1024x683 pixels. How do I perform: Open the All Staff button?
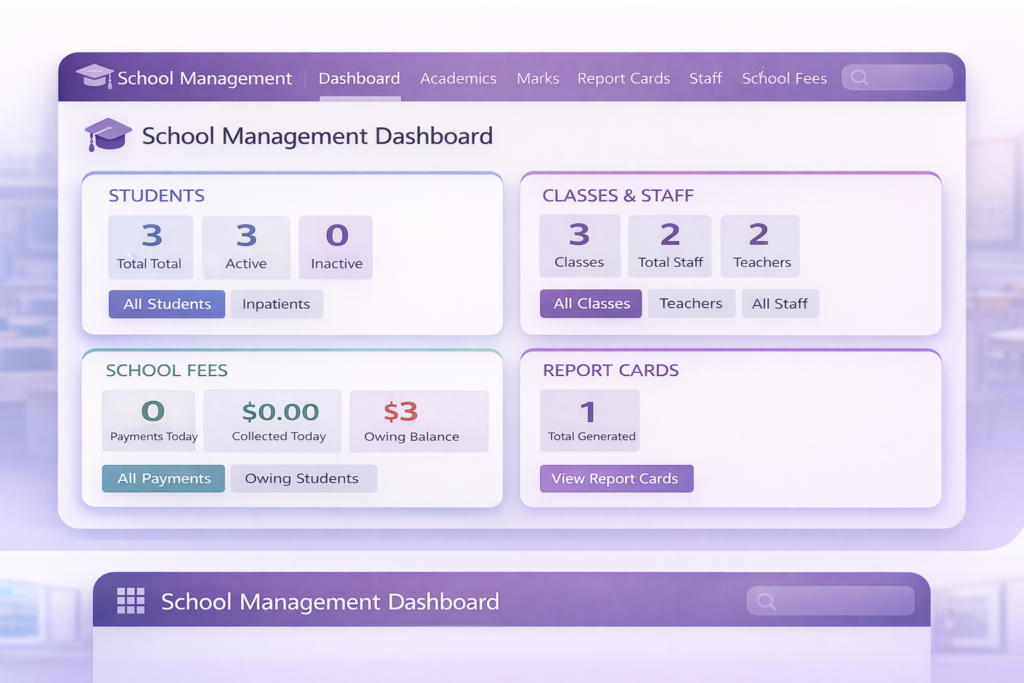coord(780,304)
